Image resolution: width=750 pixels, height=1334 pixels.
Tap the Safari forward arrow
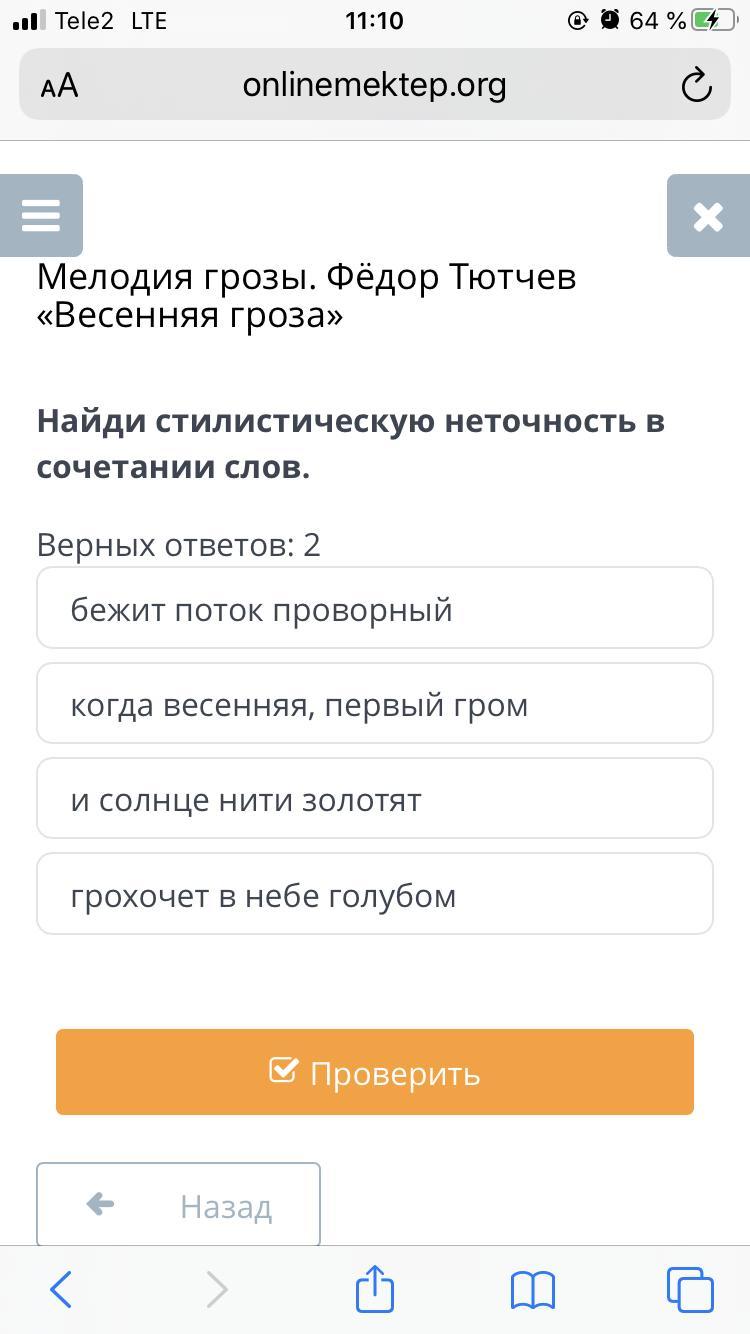tap(217, 1290)
